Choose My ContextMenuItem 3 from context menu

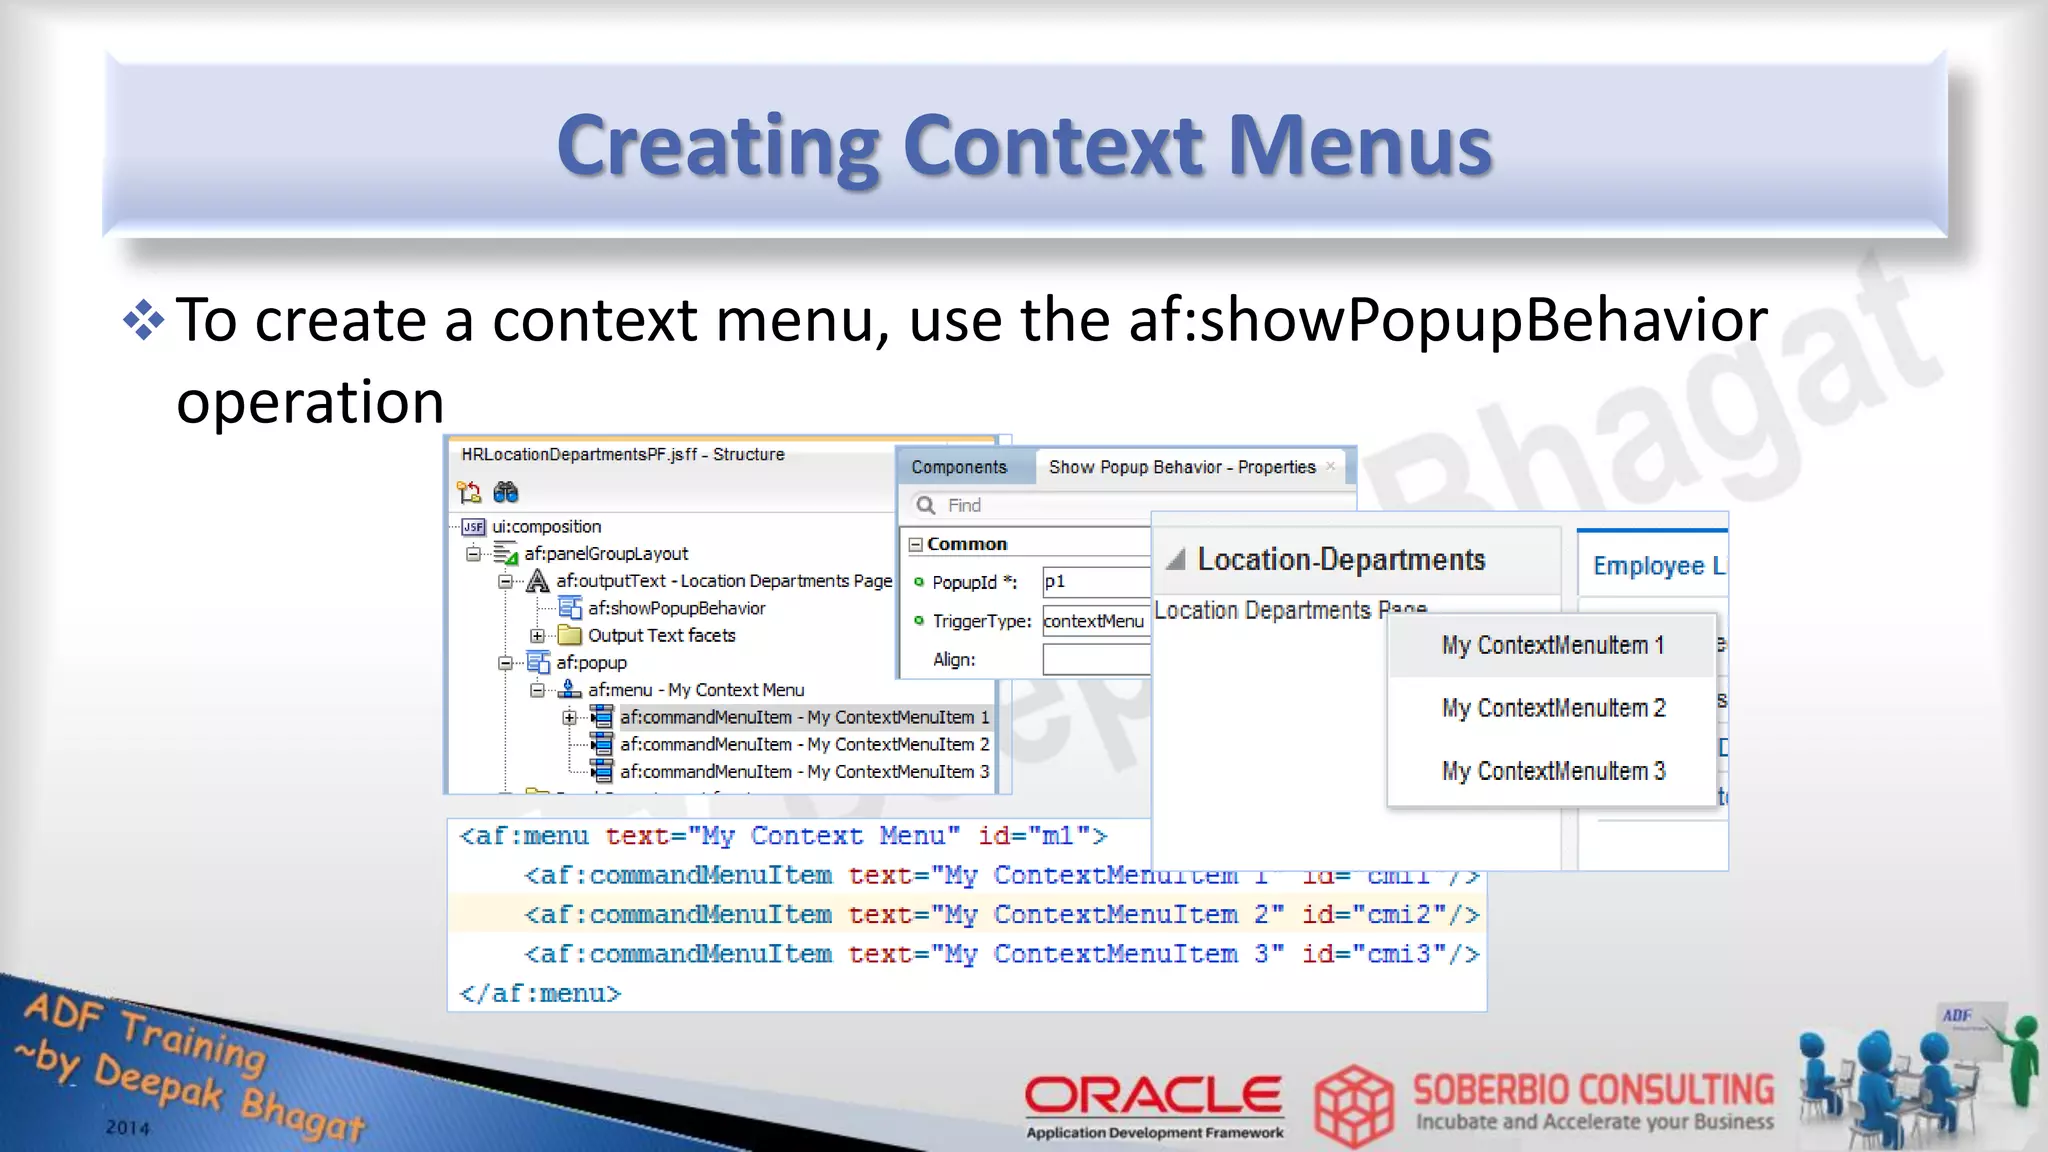1553,771
